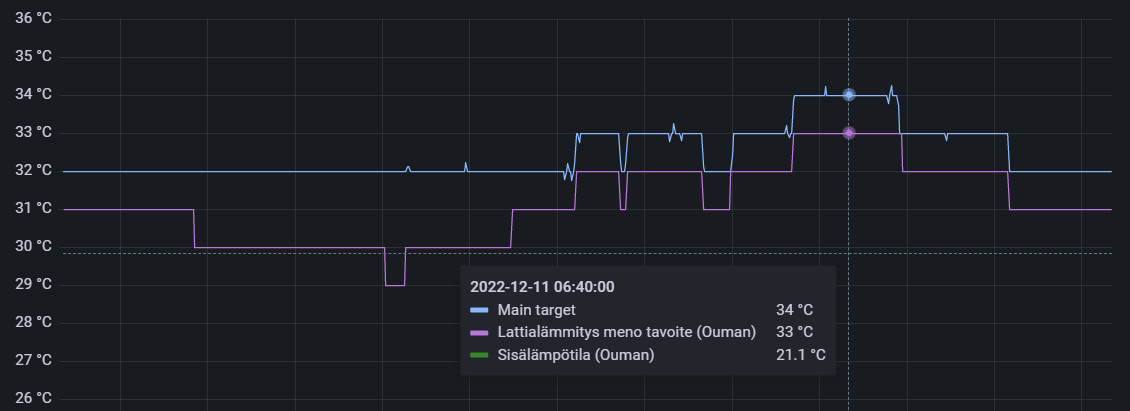Click the 29 °C y-axis label

coord(33,285)
